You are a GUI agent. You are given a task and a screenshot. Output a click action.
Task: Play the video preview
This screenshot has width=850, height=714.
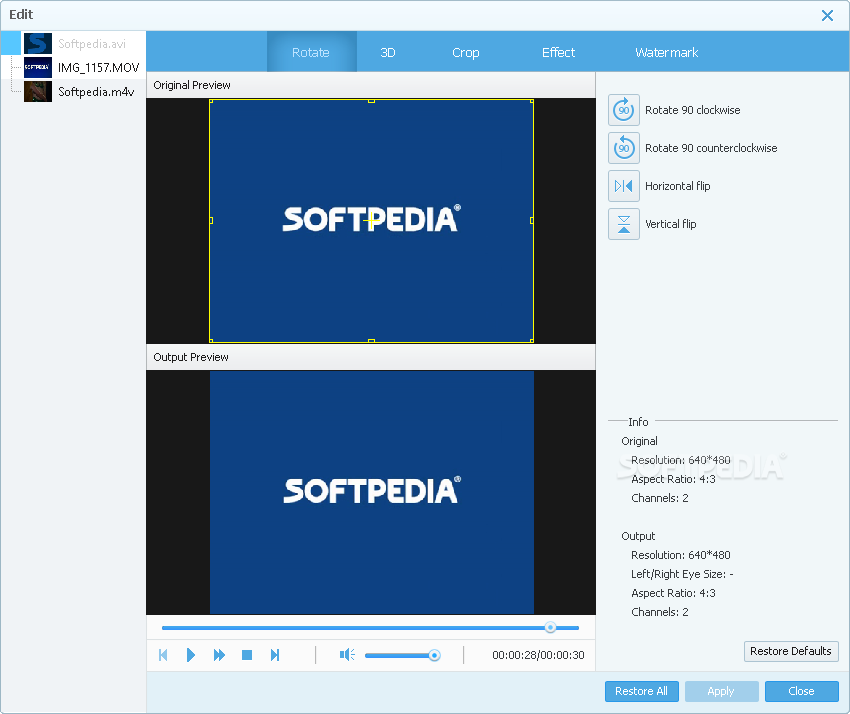pyautogui.click(x=191, y=655)
